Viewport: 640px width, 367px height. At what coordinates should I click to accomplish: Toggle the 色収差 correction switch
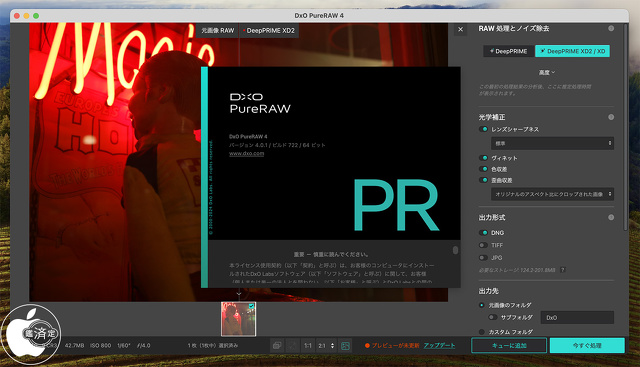coord(483,169)
